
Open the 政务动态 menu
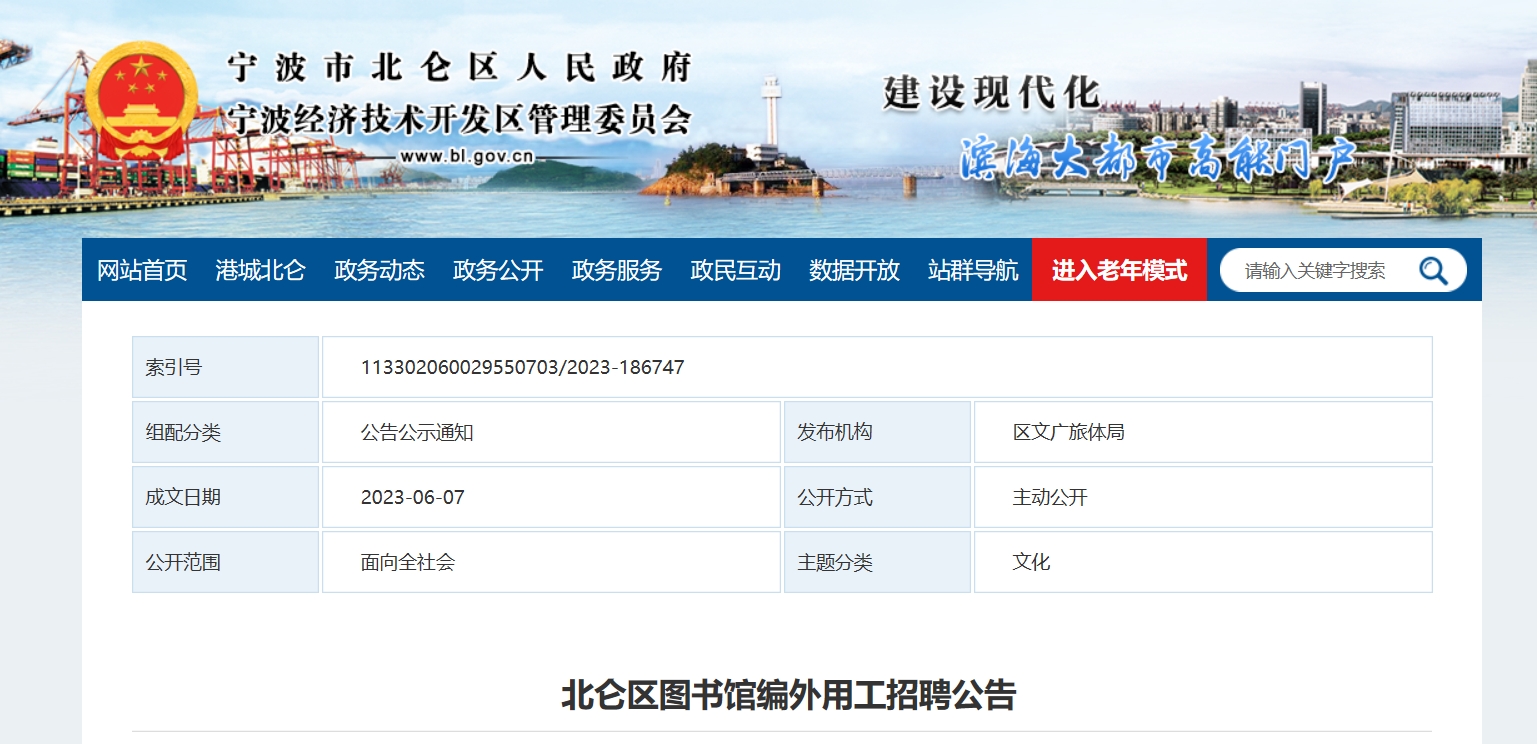pos(379,270)
